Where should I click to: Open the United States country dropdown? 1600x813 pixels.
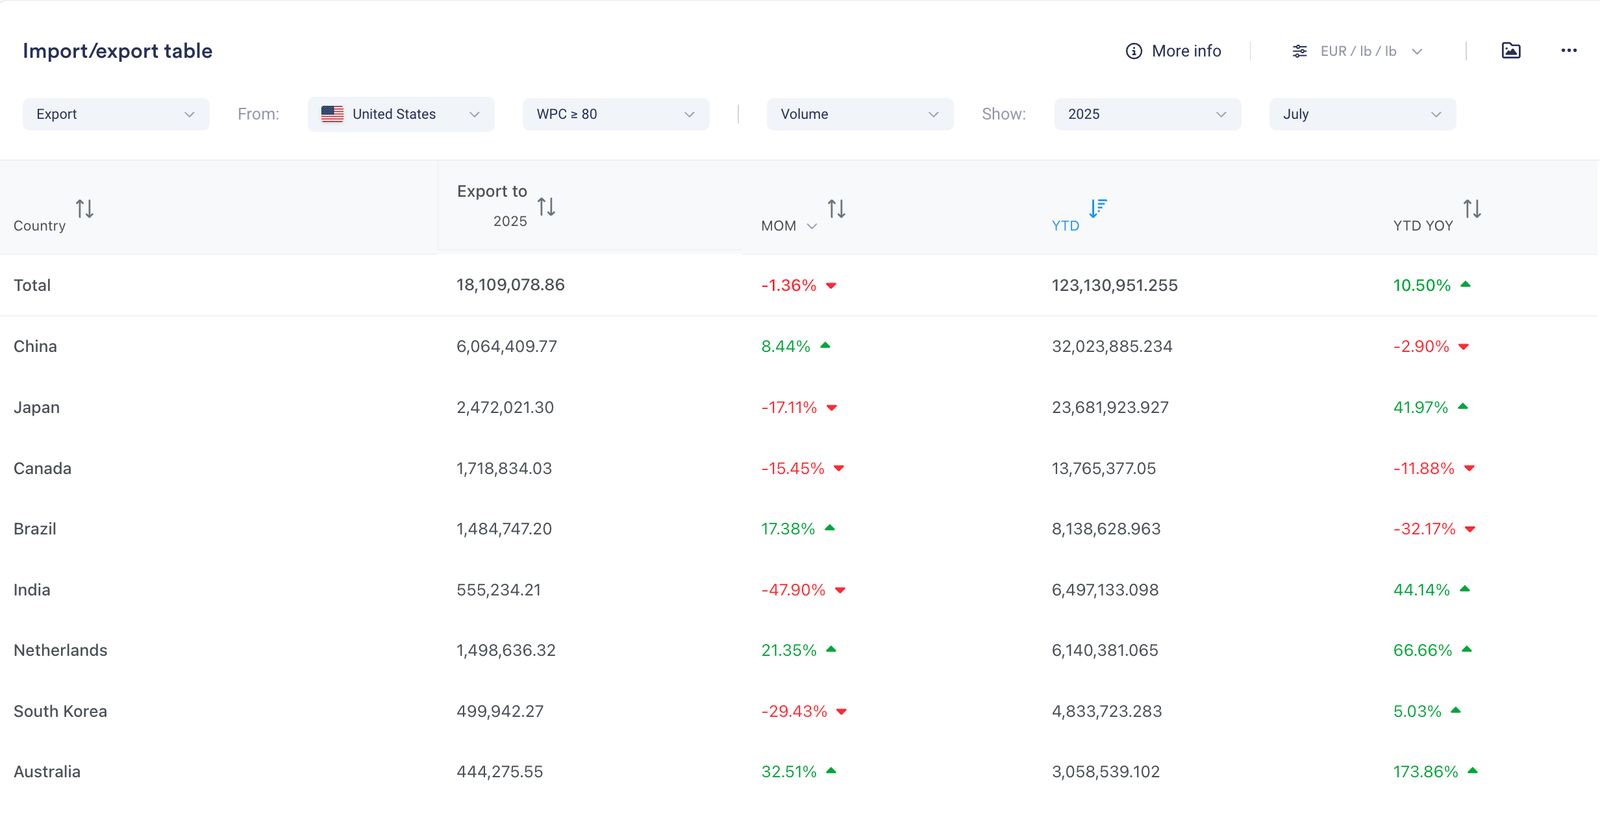click(401, 114)
